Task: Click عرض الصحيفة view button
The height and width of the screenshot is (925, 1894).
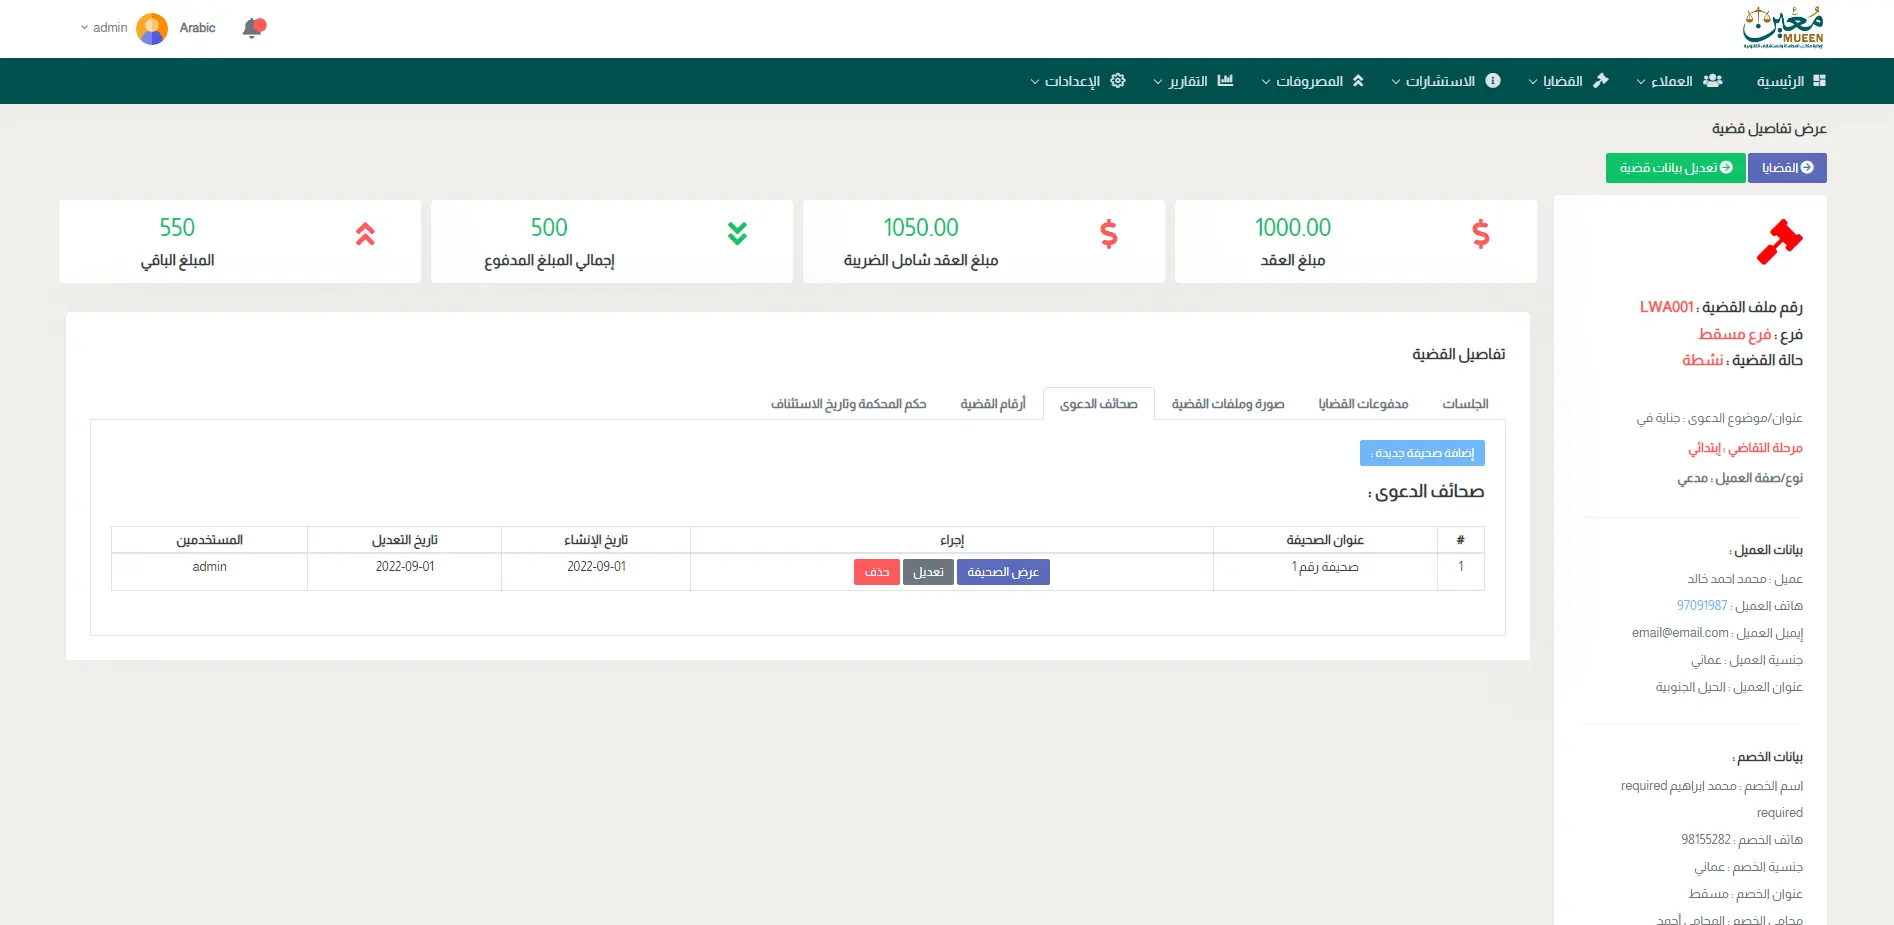Action: tap(1003, 572)
